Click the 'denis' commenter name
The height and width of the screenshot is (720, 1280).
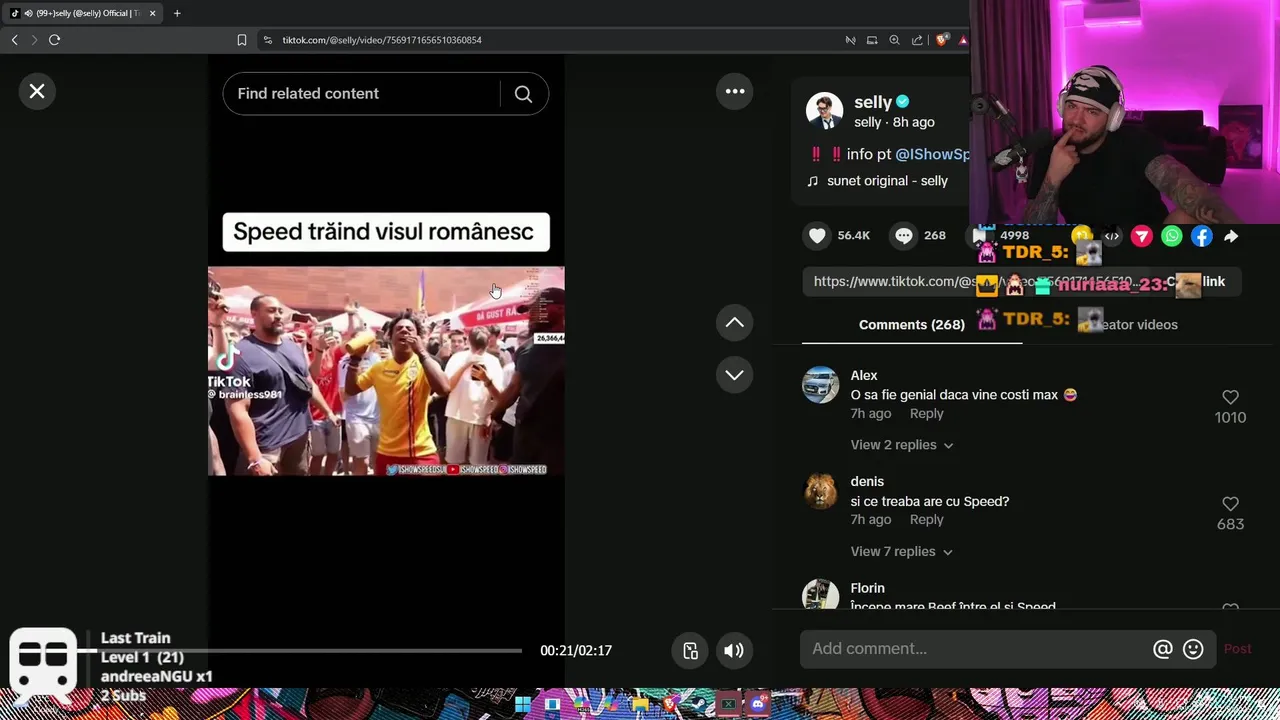coord(867,482)
